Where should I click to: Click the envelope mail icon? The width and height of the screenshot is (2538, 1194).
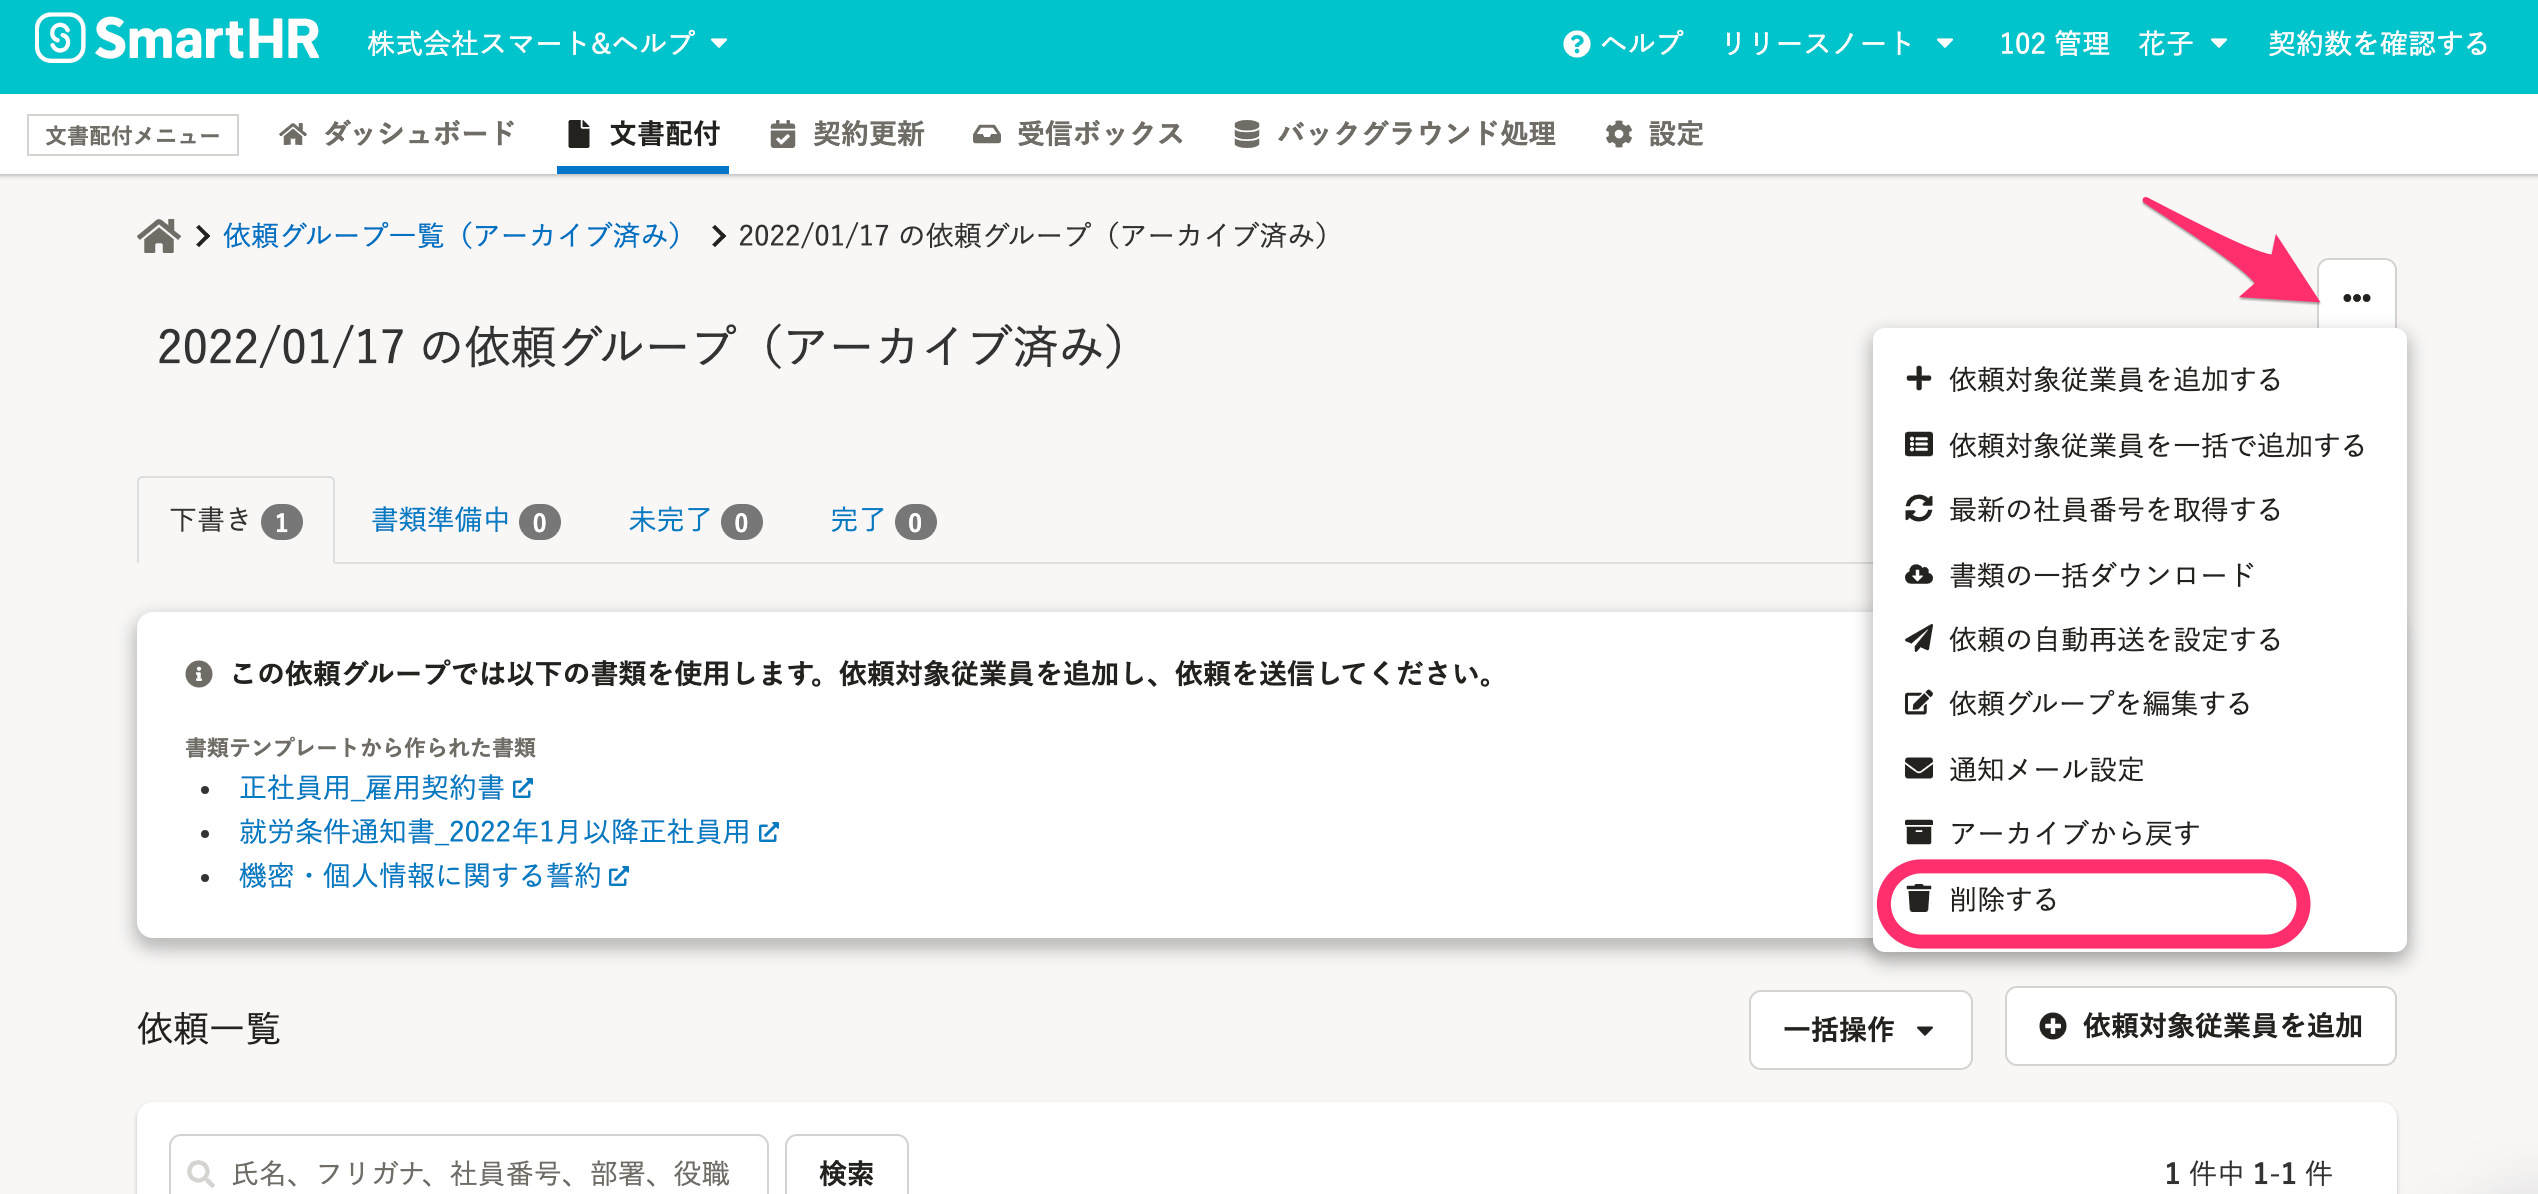coord(1918,768)
